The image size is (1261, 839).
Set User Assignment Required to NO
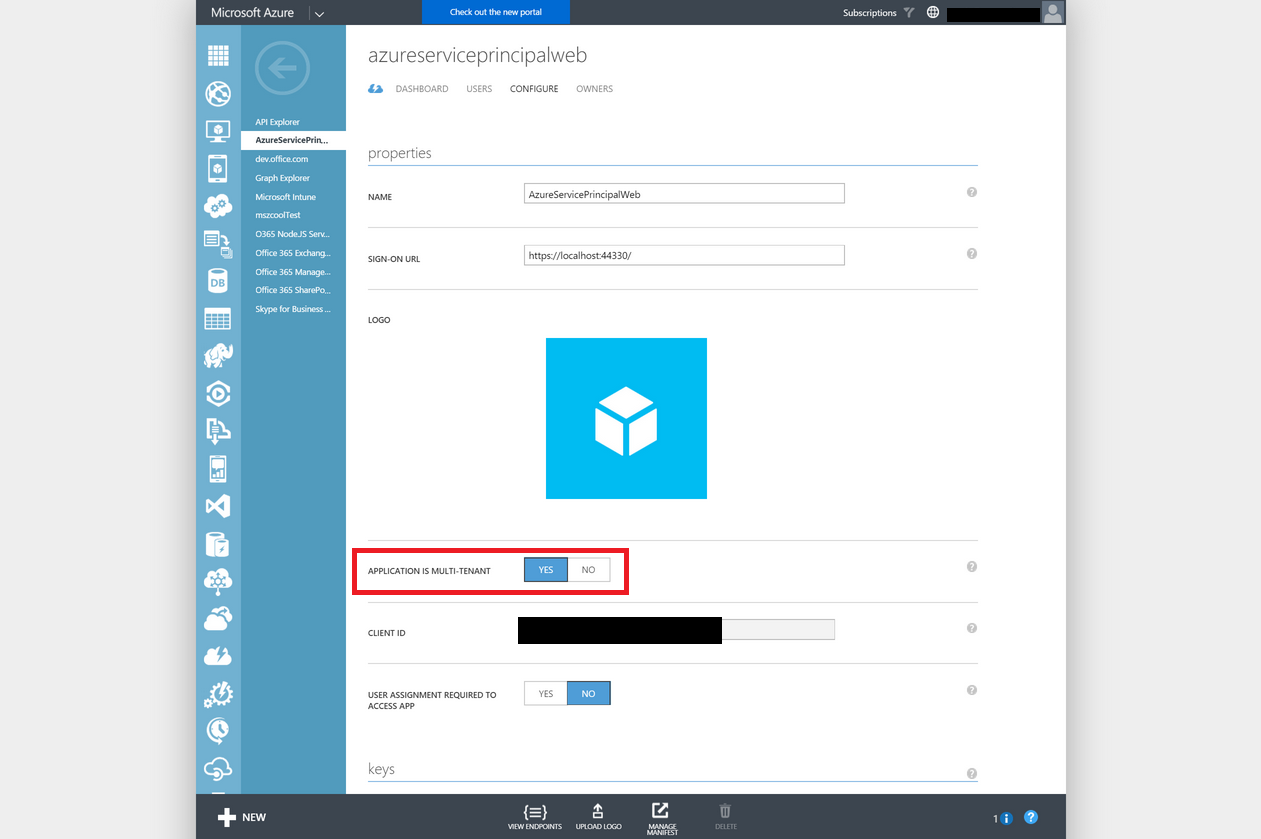(589, 693)
